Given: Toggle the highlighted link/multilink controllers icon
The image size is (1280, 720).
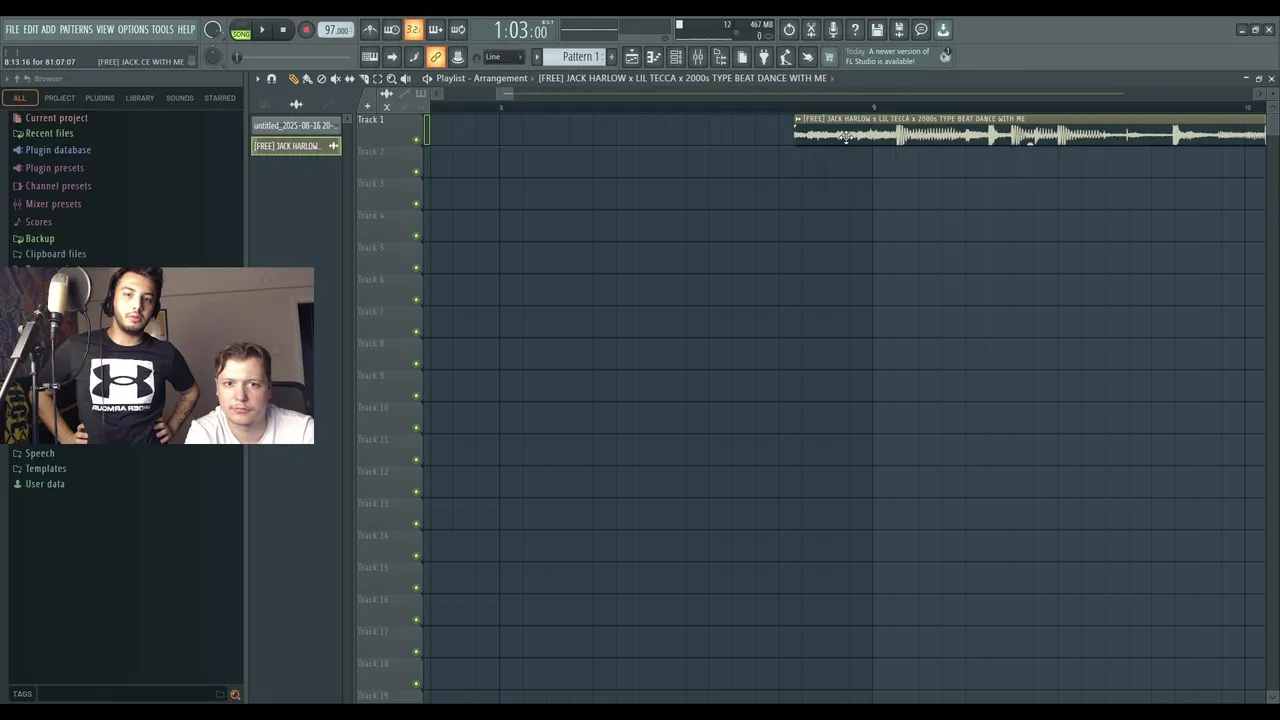Looking at the screenshot, I should [x=436, y=57].
